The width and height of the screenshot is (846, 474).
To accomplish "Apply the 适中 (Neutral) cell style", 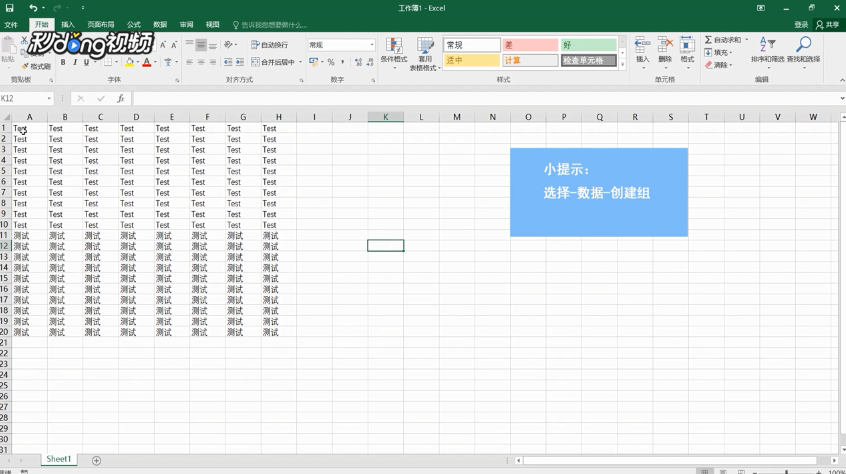I will (472, 60).
